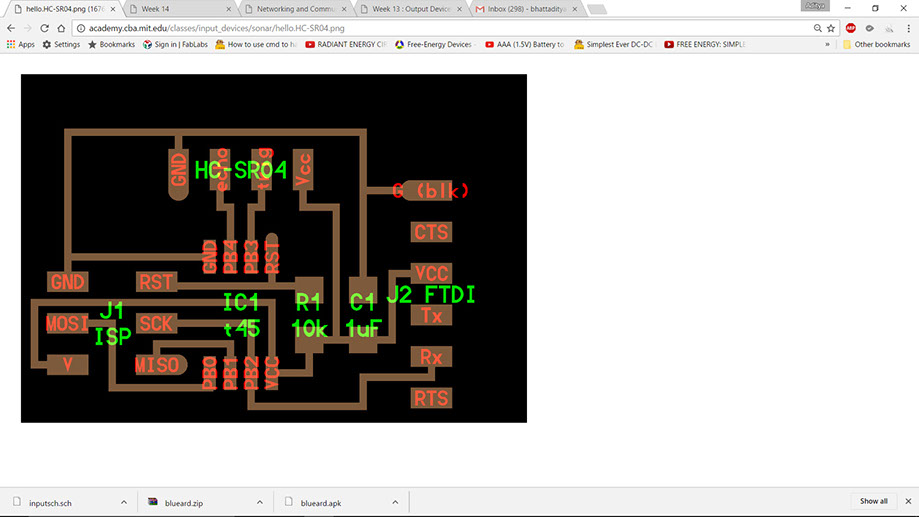
Task: Close the Gmail Inbox tab
Action: point(575,9)
